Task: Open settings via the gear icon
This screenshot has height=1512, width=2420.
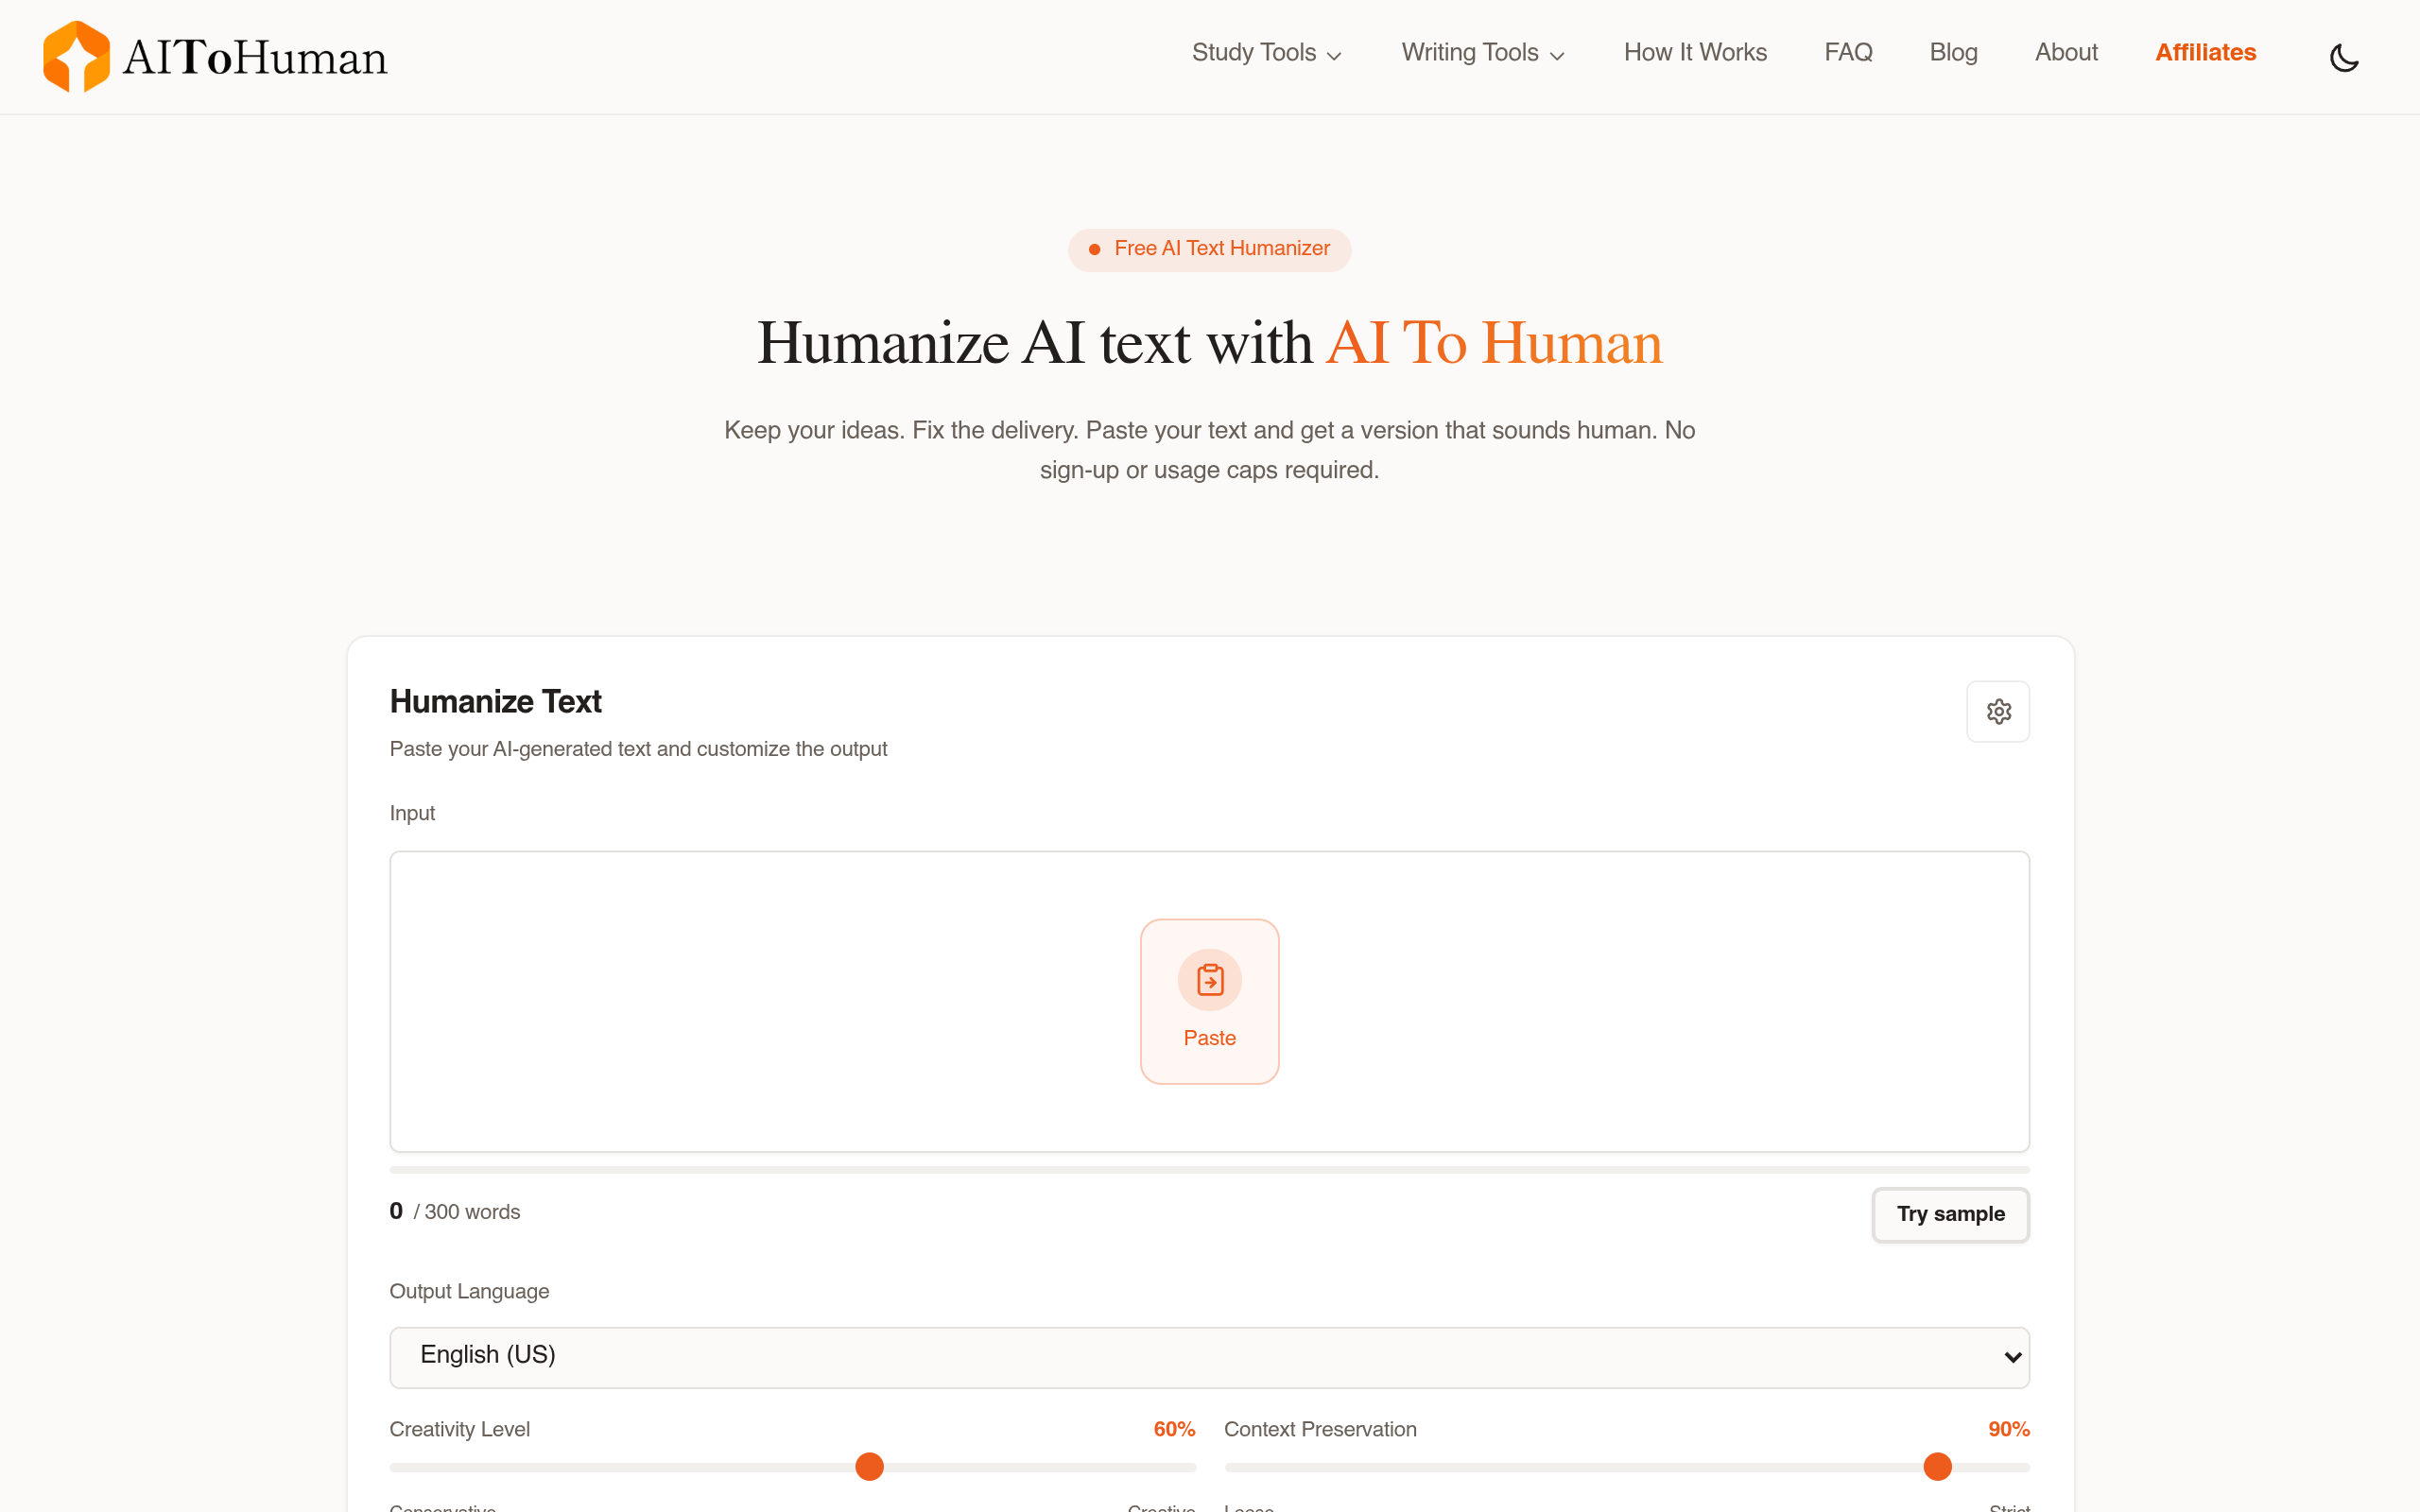Action: click(1997, 711)
